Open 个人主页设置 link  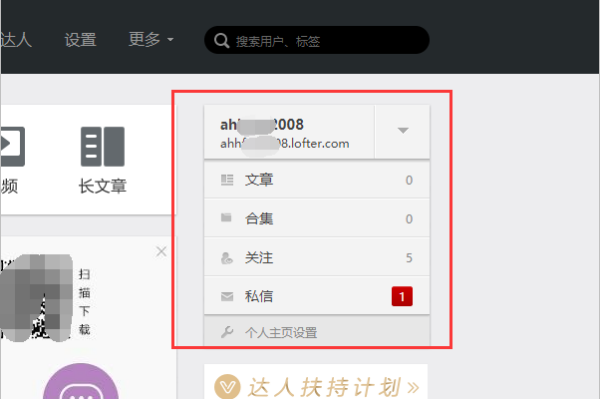[281, 332]
